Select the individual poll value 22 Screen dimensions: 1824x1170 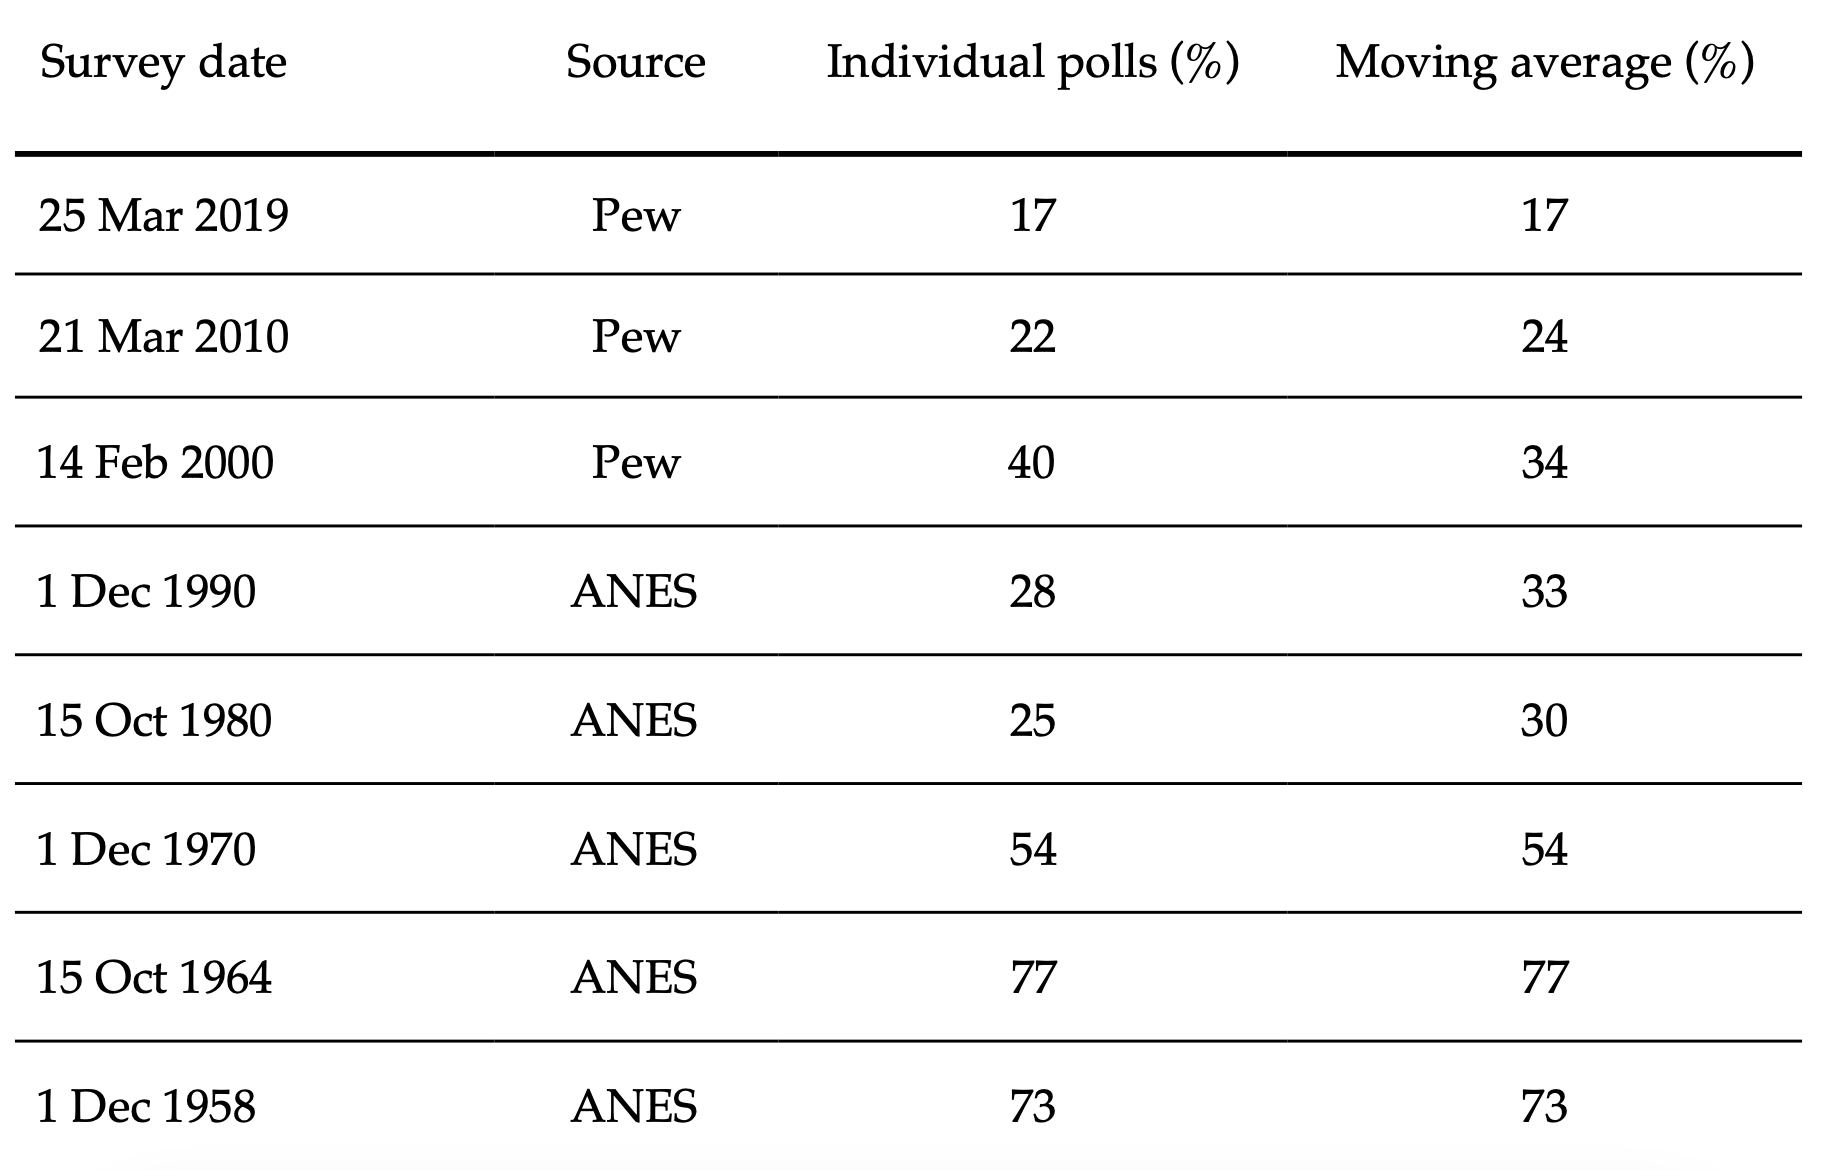coord(1031,336)
